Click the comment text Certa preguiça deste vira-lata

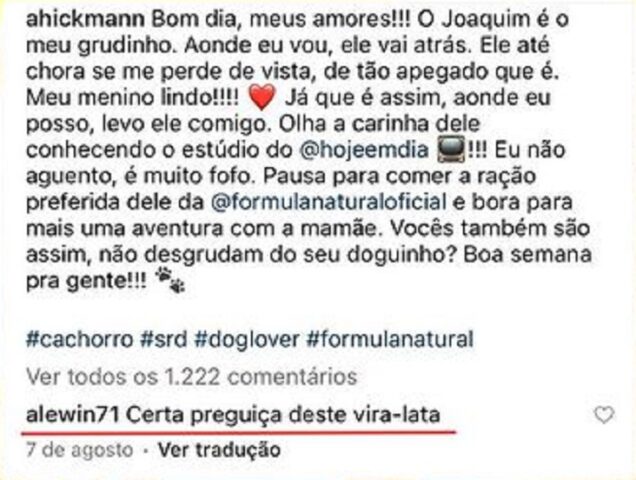[x=283, y=415]
